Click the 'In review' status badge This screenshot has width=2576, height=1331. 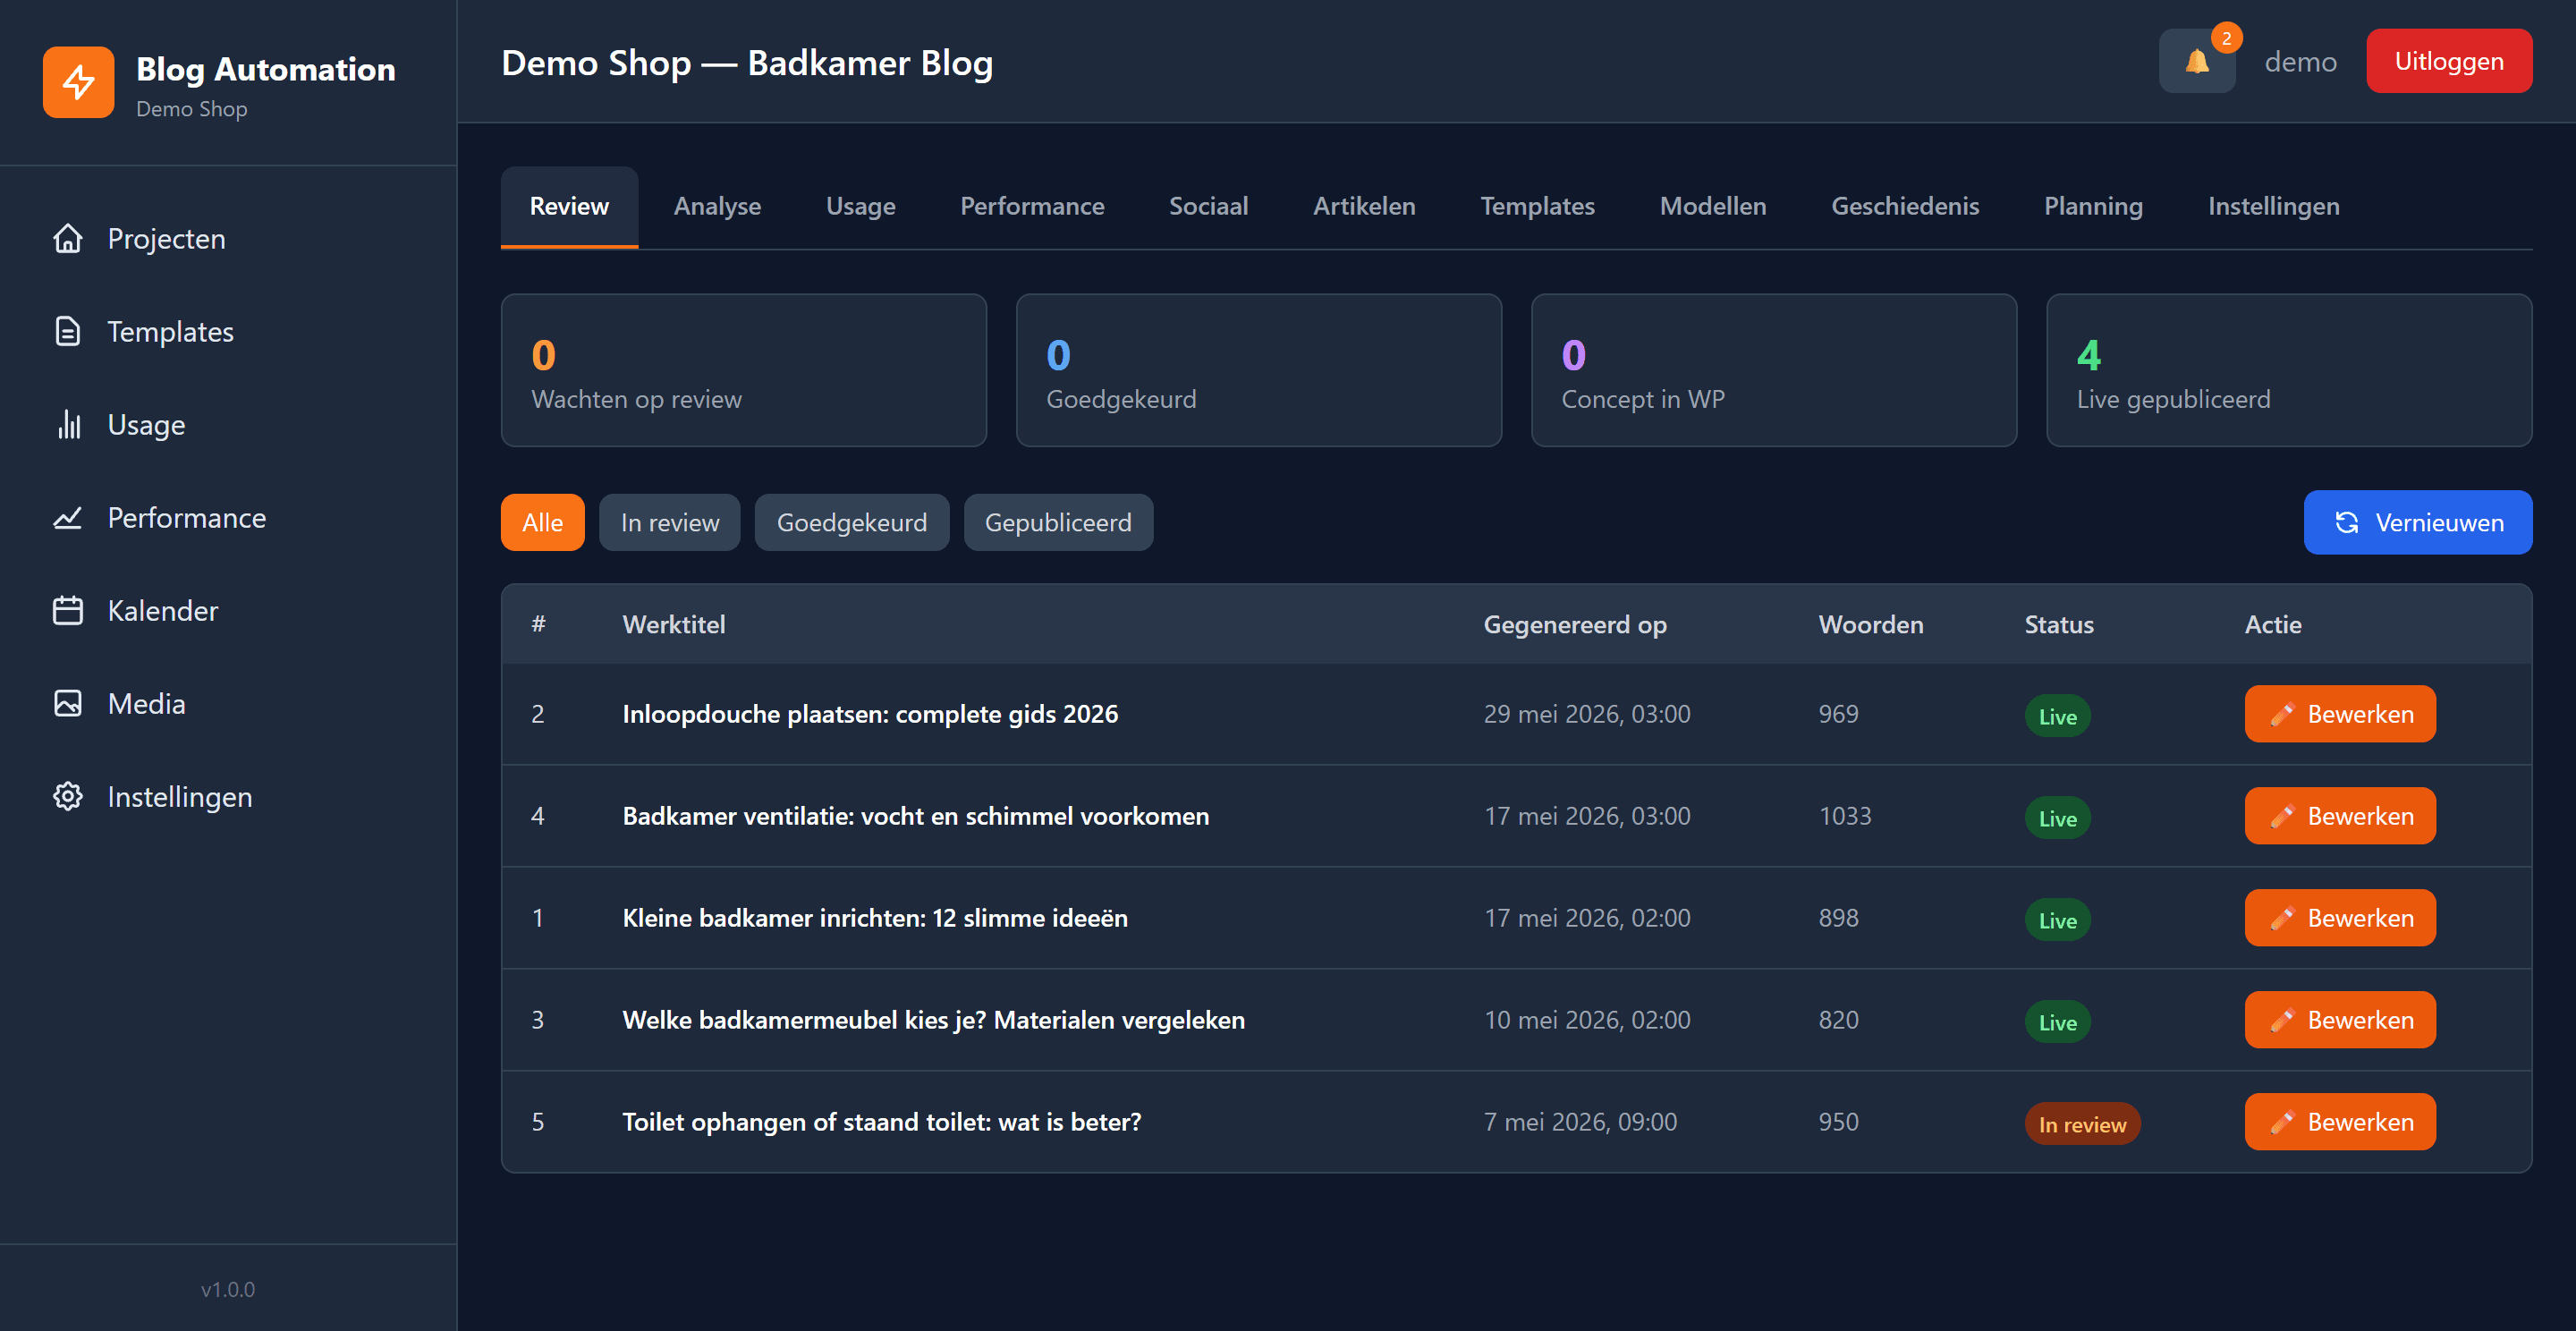pyautogui.click(x=2082, y=1125)
